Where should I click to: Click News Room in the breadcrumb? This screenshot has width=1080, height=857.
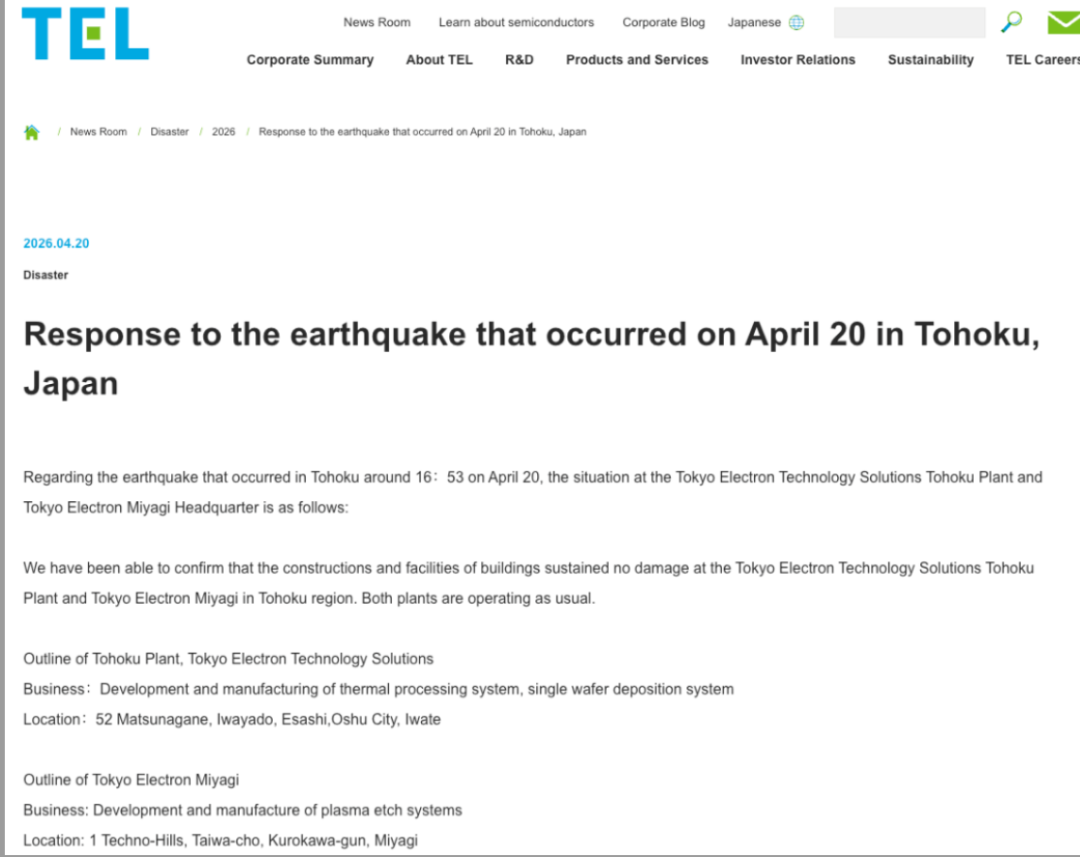(x=98, y=132)
